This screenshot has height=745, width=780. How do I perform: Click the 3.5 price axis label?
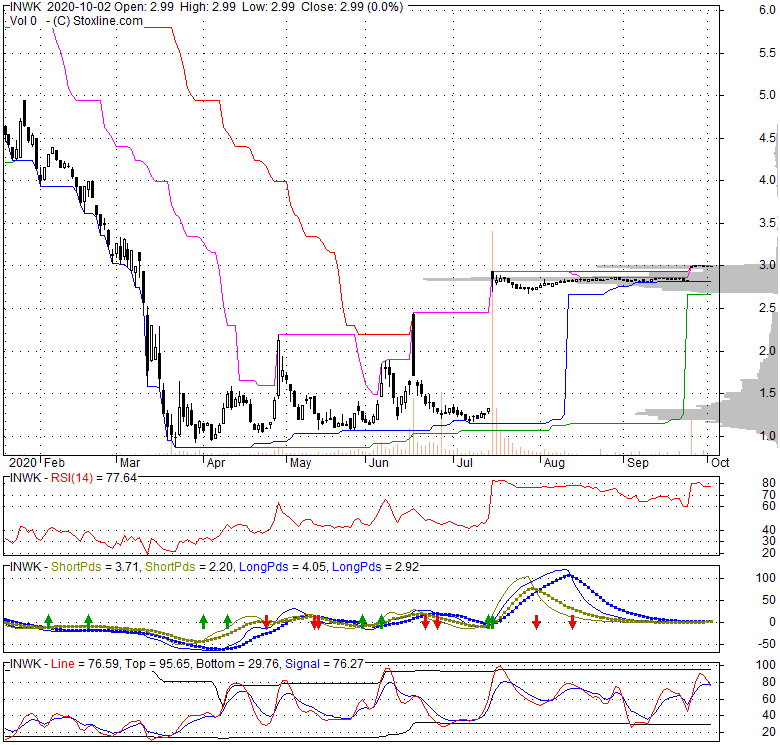click(768, 223)
